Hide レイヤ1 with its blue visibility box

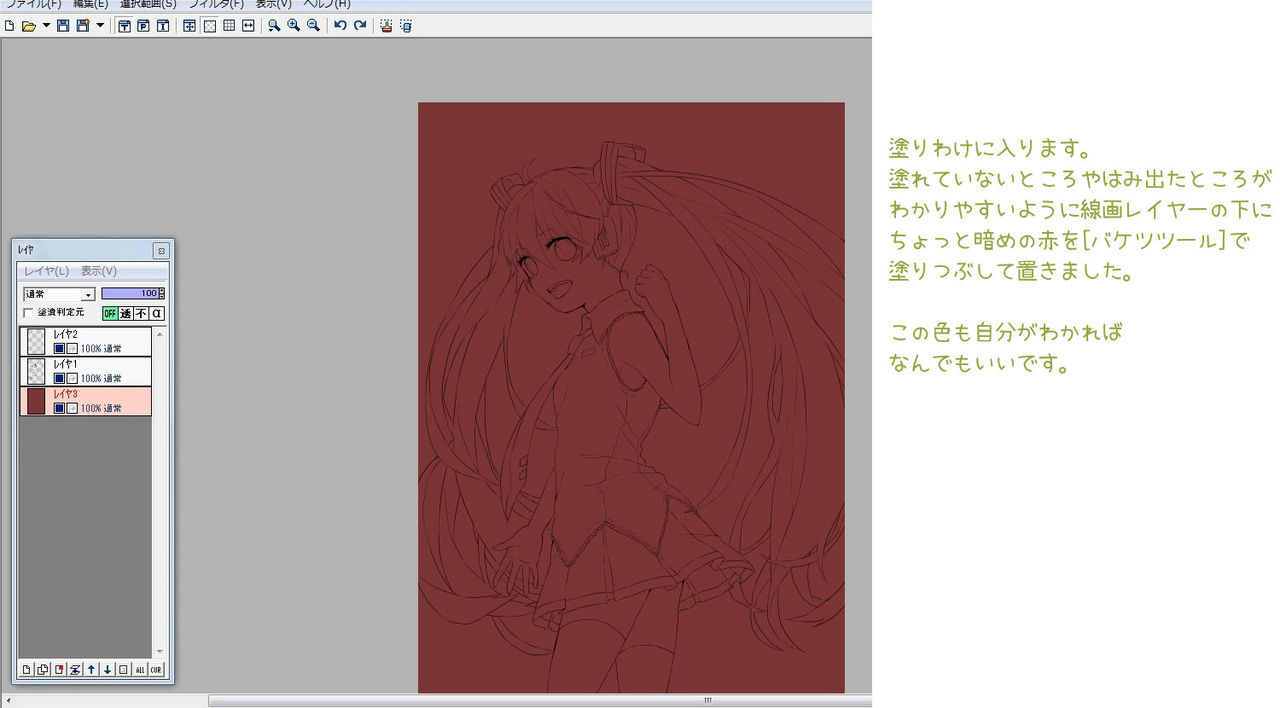[59, 379]
